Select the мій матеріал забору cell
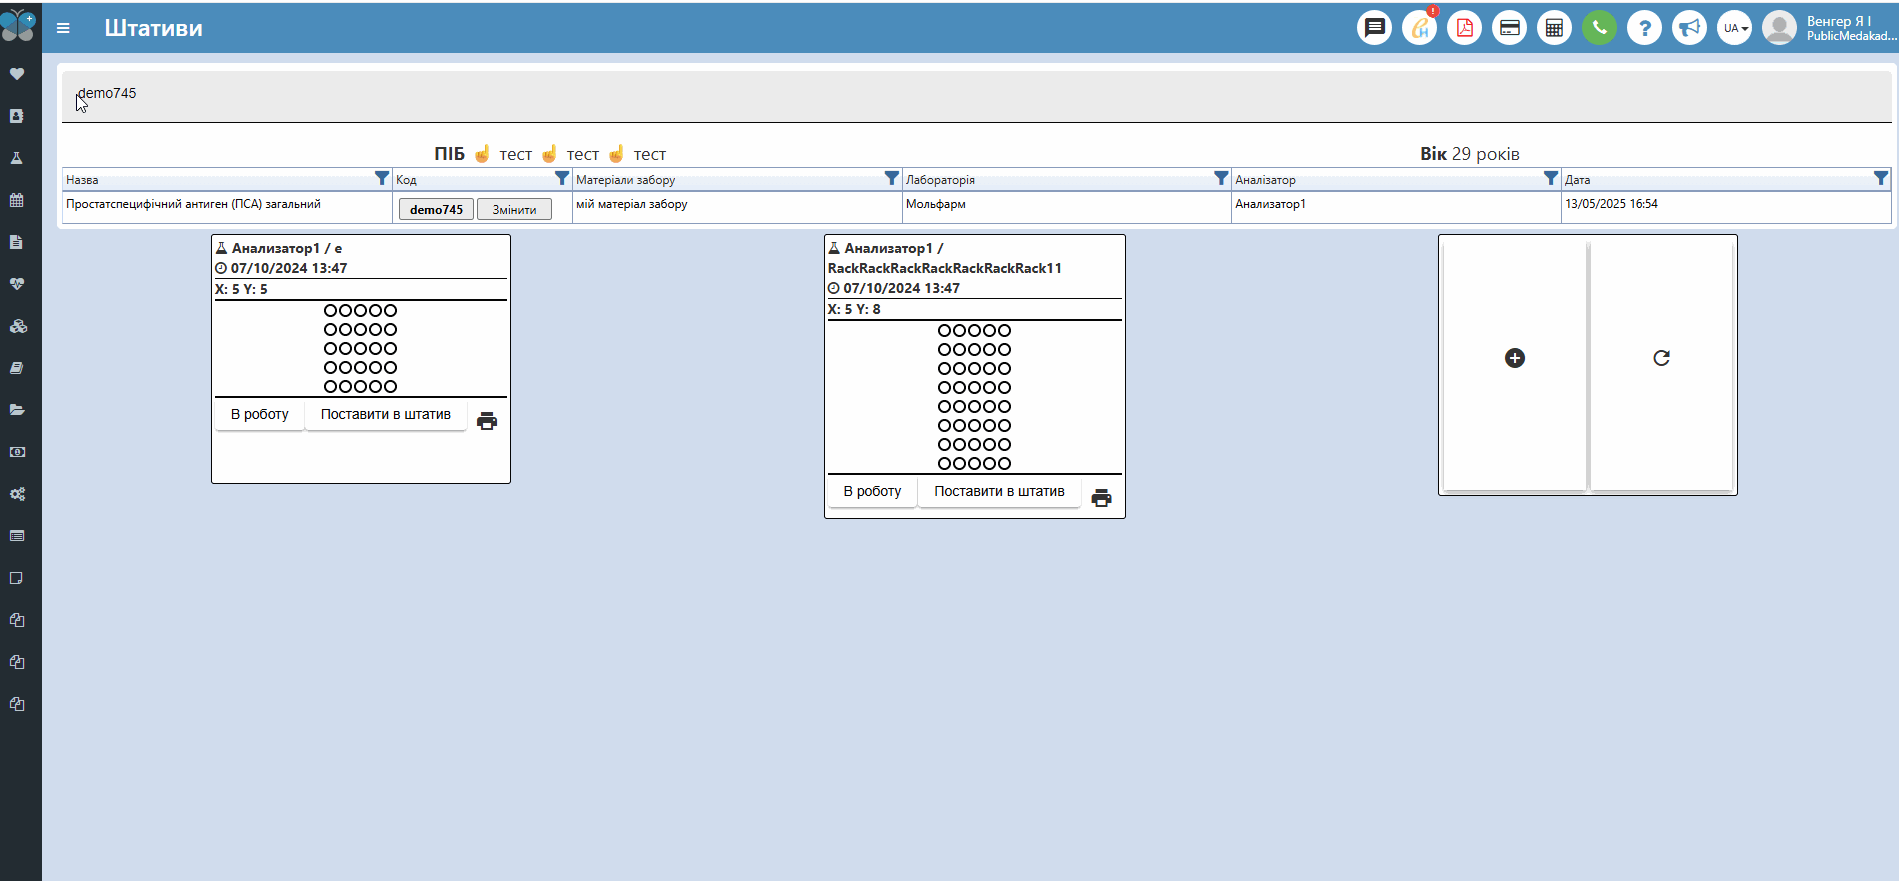Screen dimensions: 1899x881 [737, 207]
